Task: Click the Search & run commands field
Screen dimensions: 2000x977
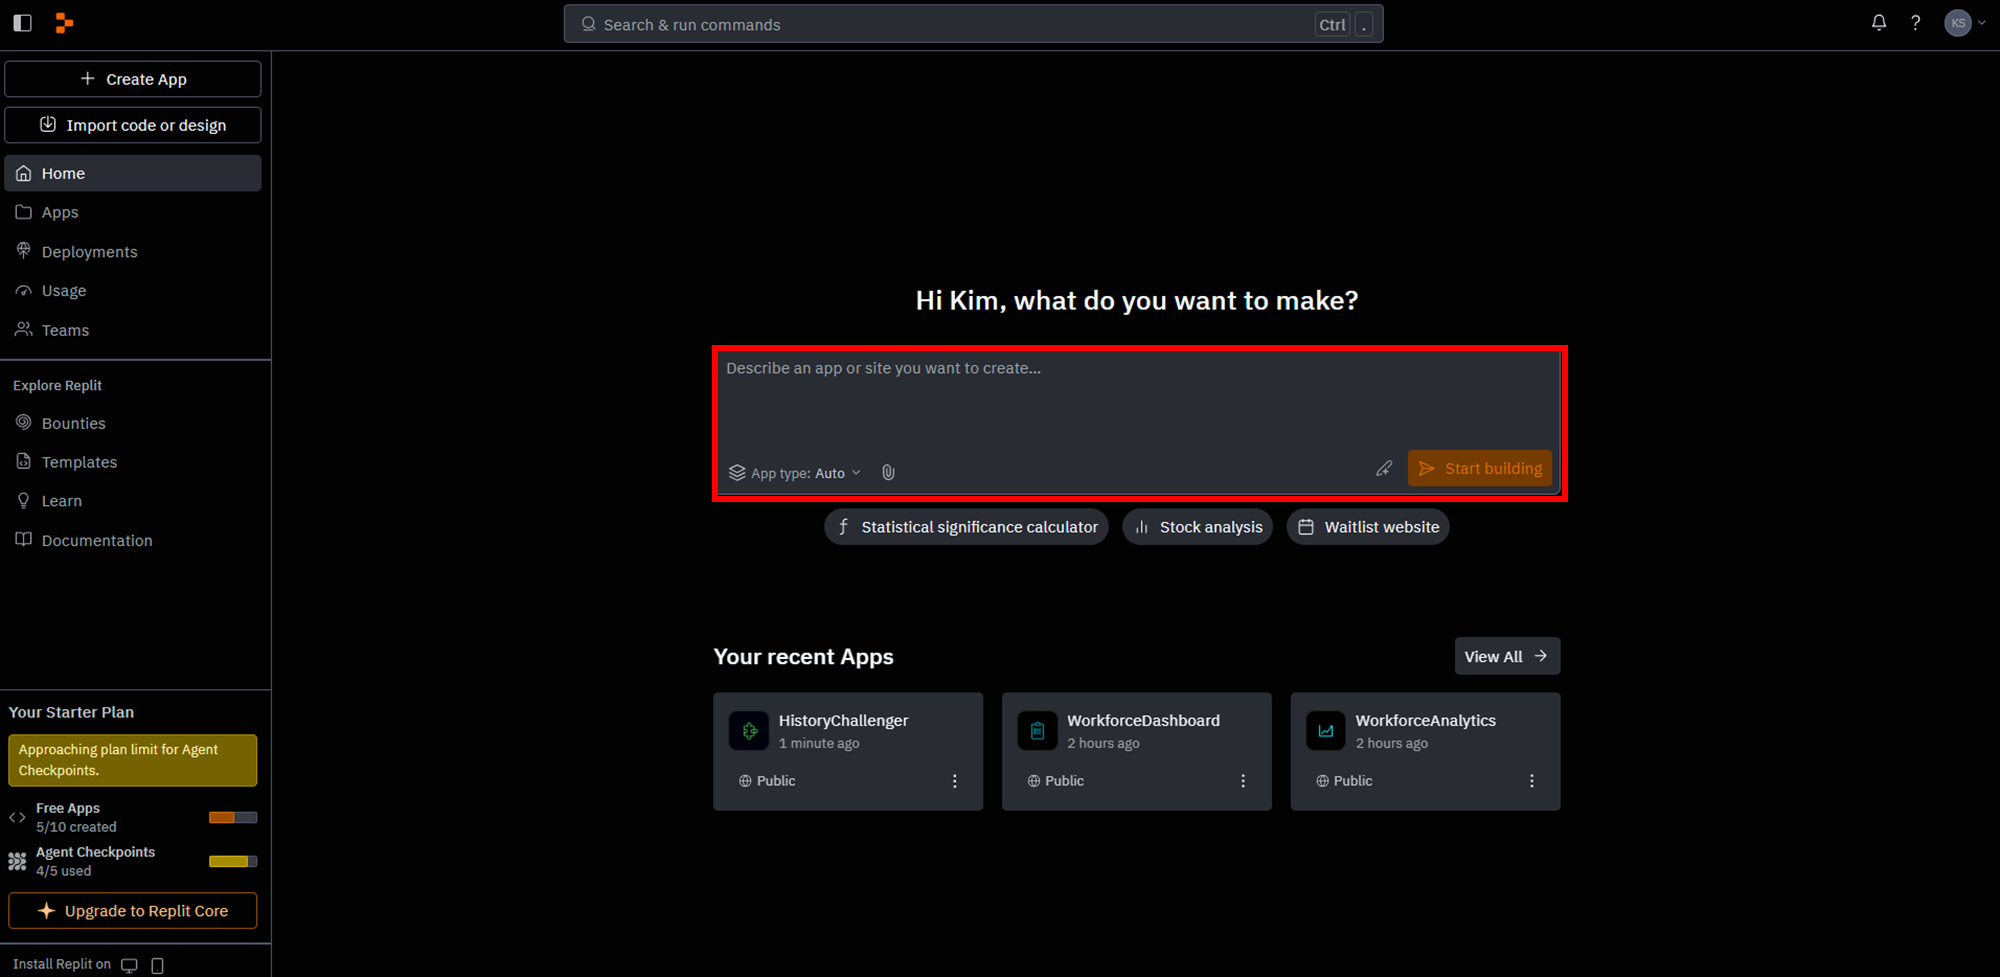Action: tap(973, 24)
